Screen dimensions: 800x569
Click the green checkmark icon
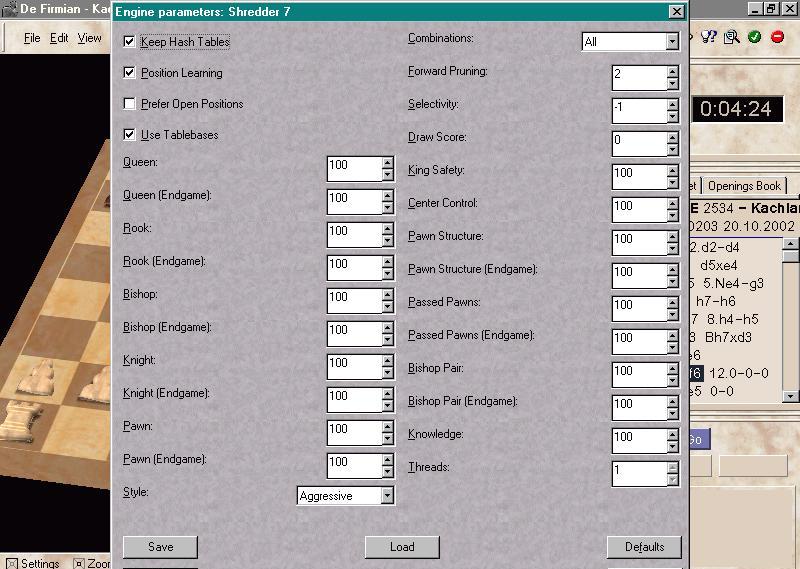[754, 37]
